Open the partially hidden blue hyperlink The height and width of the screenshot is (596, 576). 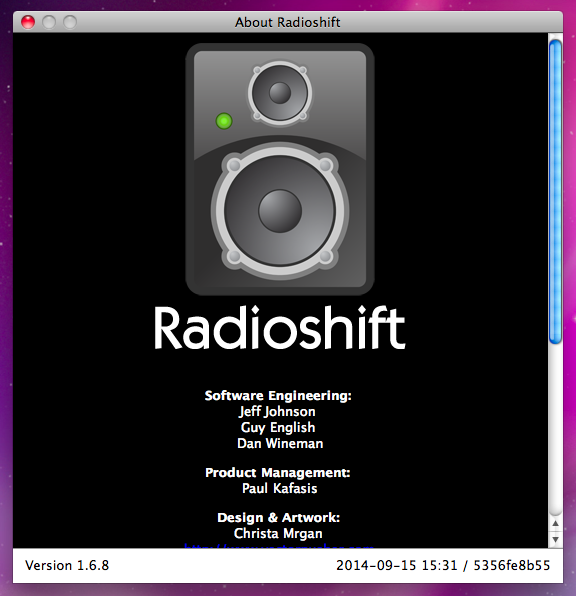[279, 546]
